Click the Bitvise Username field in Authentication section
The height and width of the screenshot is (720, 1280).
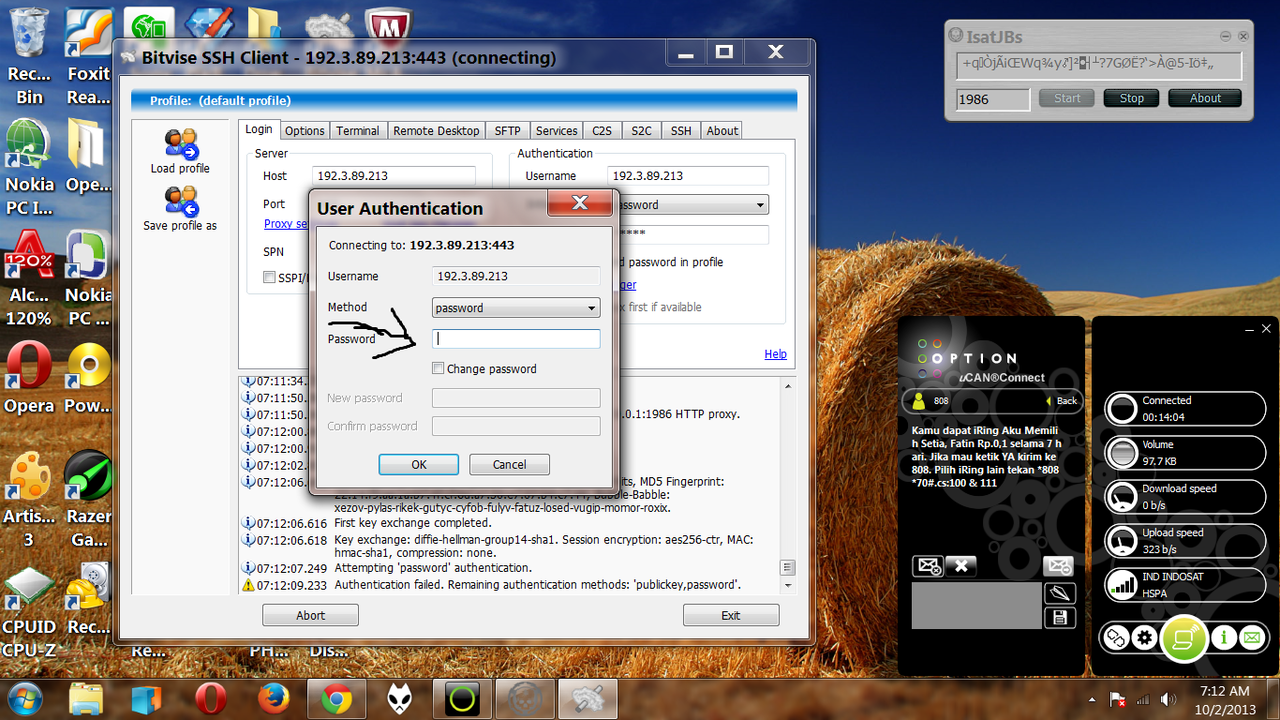pos(688,175)
